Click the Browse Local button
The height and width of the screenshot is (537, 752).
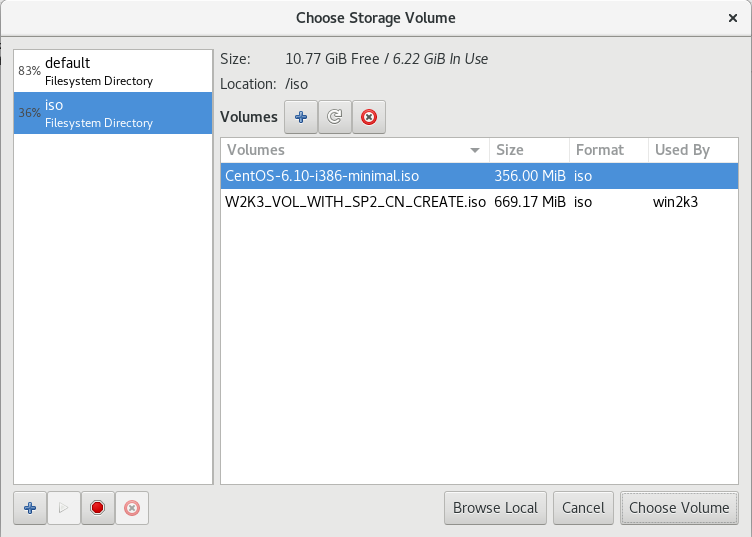coord(496,508)
